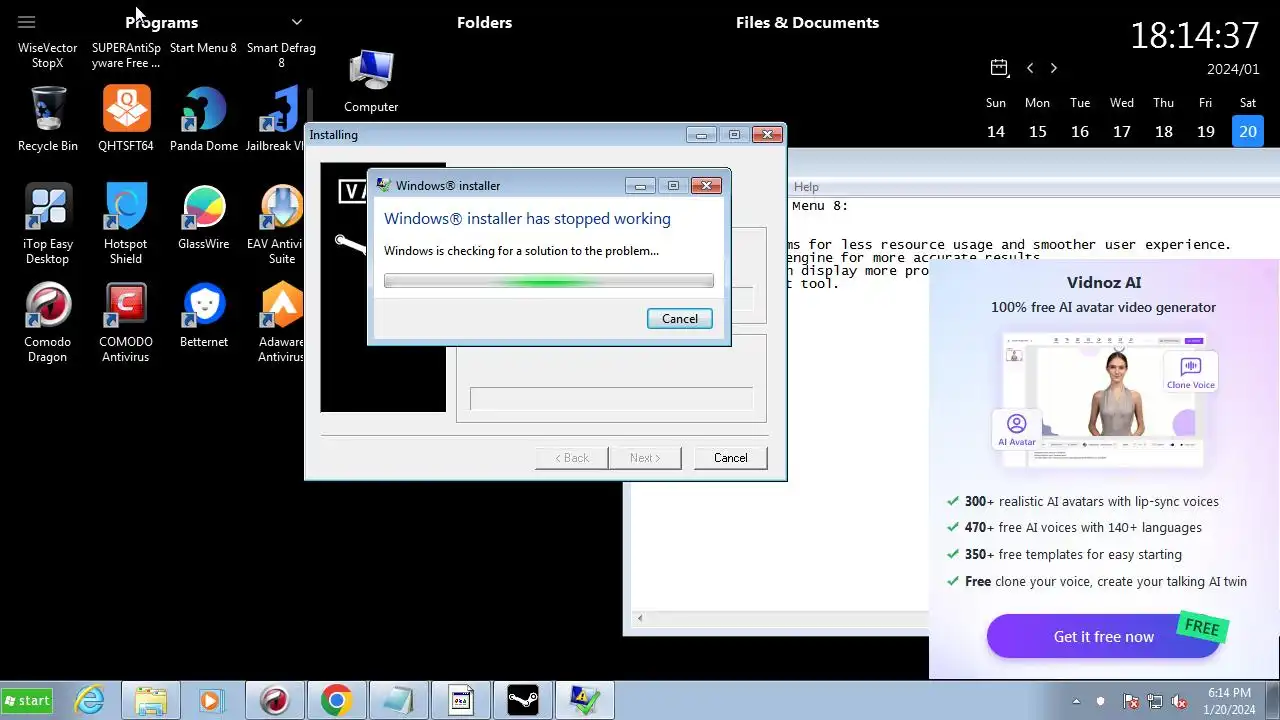Open Action Center flag tray icon
The height and width of the screenshot is (720, 1280).
(x=1131, y=701)
